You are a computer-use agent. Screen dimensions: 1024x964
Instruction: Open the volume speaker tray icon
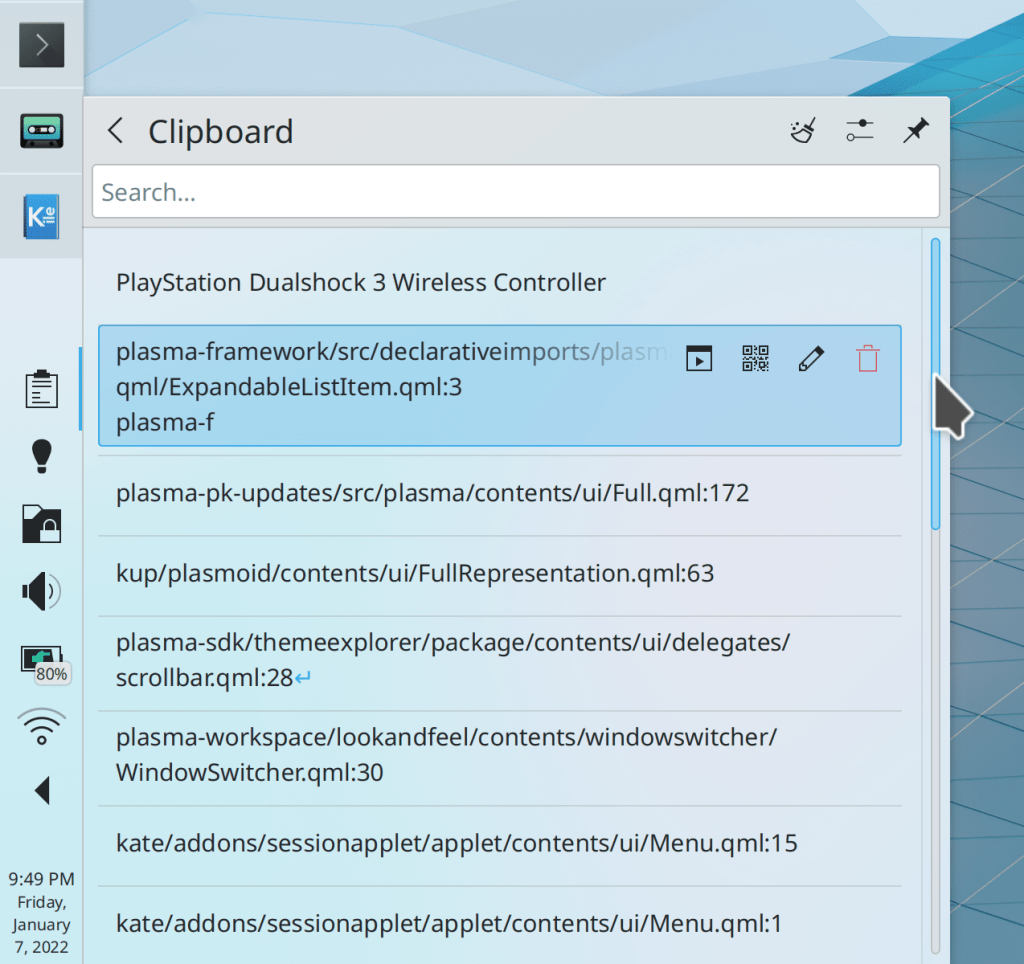coord(41,592)
